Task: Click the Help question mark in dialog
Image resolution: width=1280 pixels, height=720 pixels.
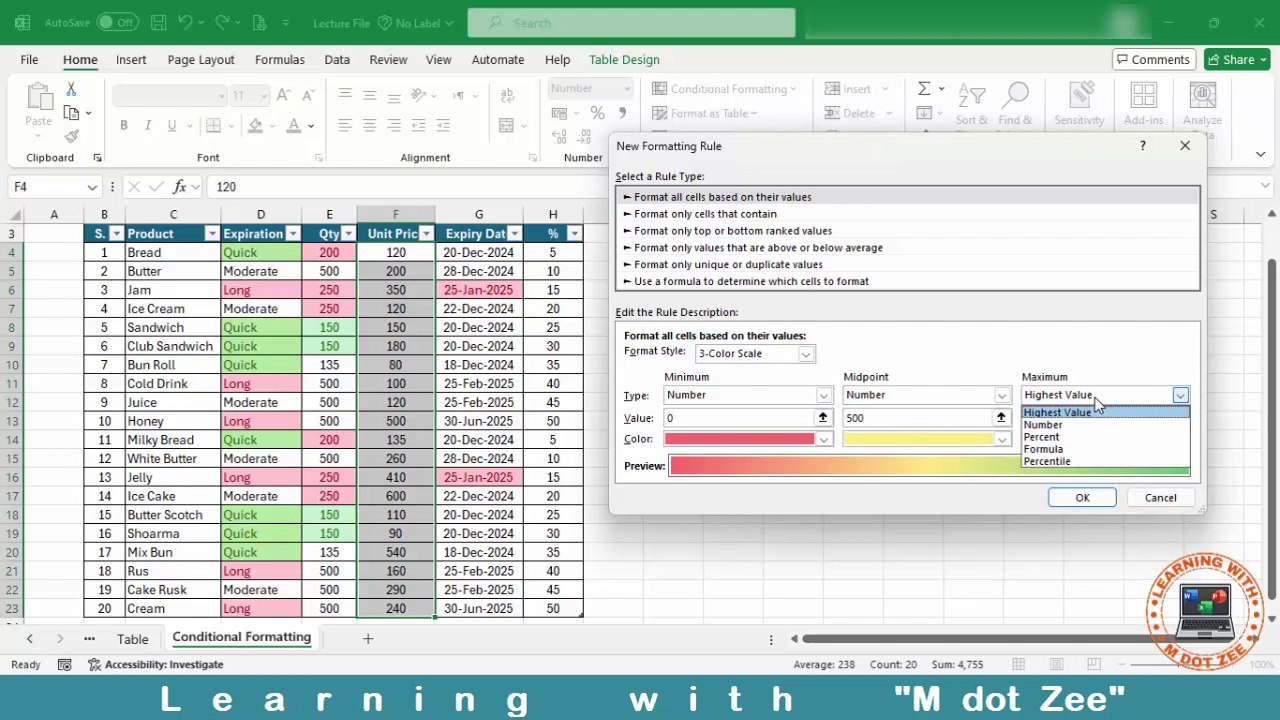Action: coord(1142,146)
